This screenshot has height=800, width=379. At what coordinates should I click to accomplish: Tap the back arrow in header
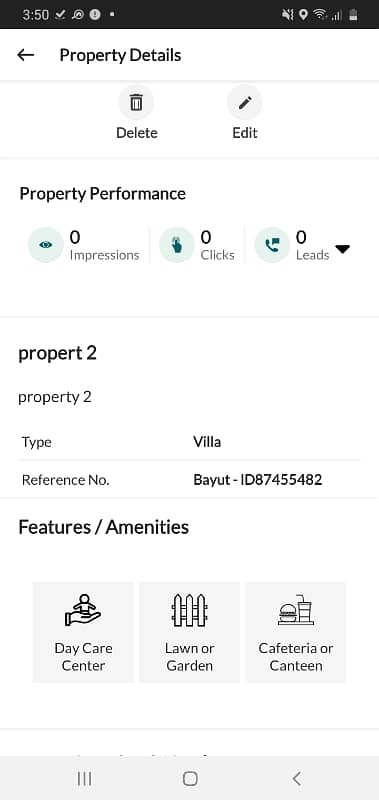tap(26, 55)
